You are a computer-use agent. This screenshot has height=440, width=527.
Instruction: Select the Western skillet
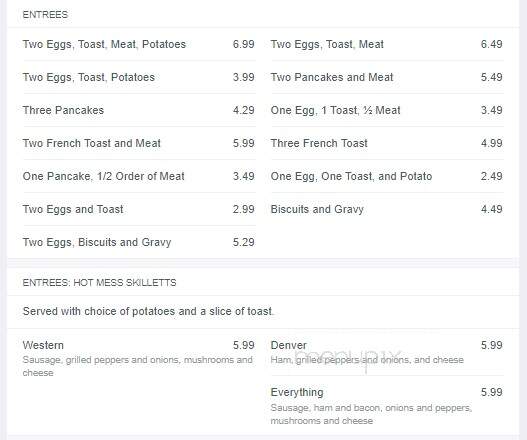(x=138, y=358)
